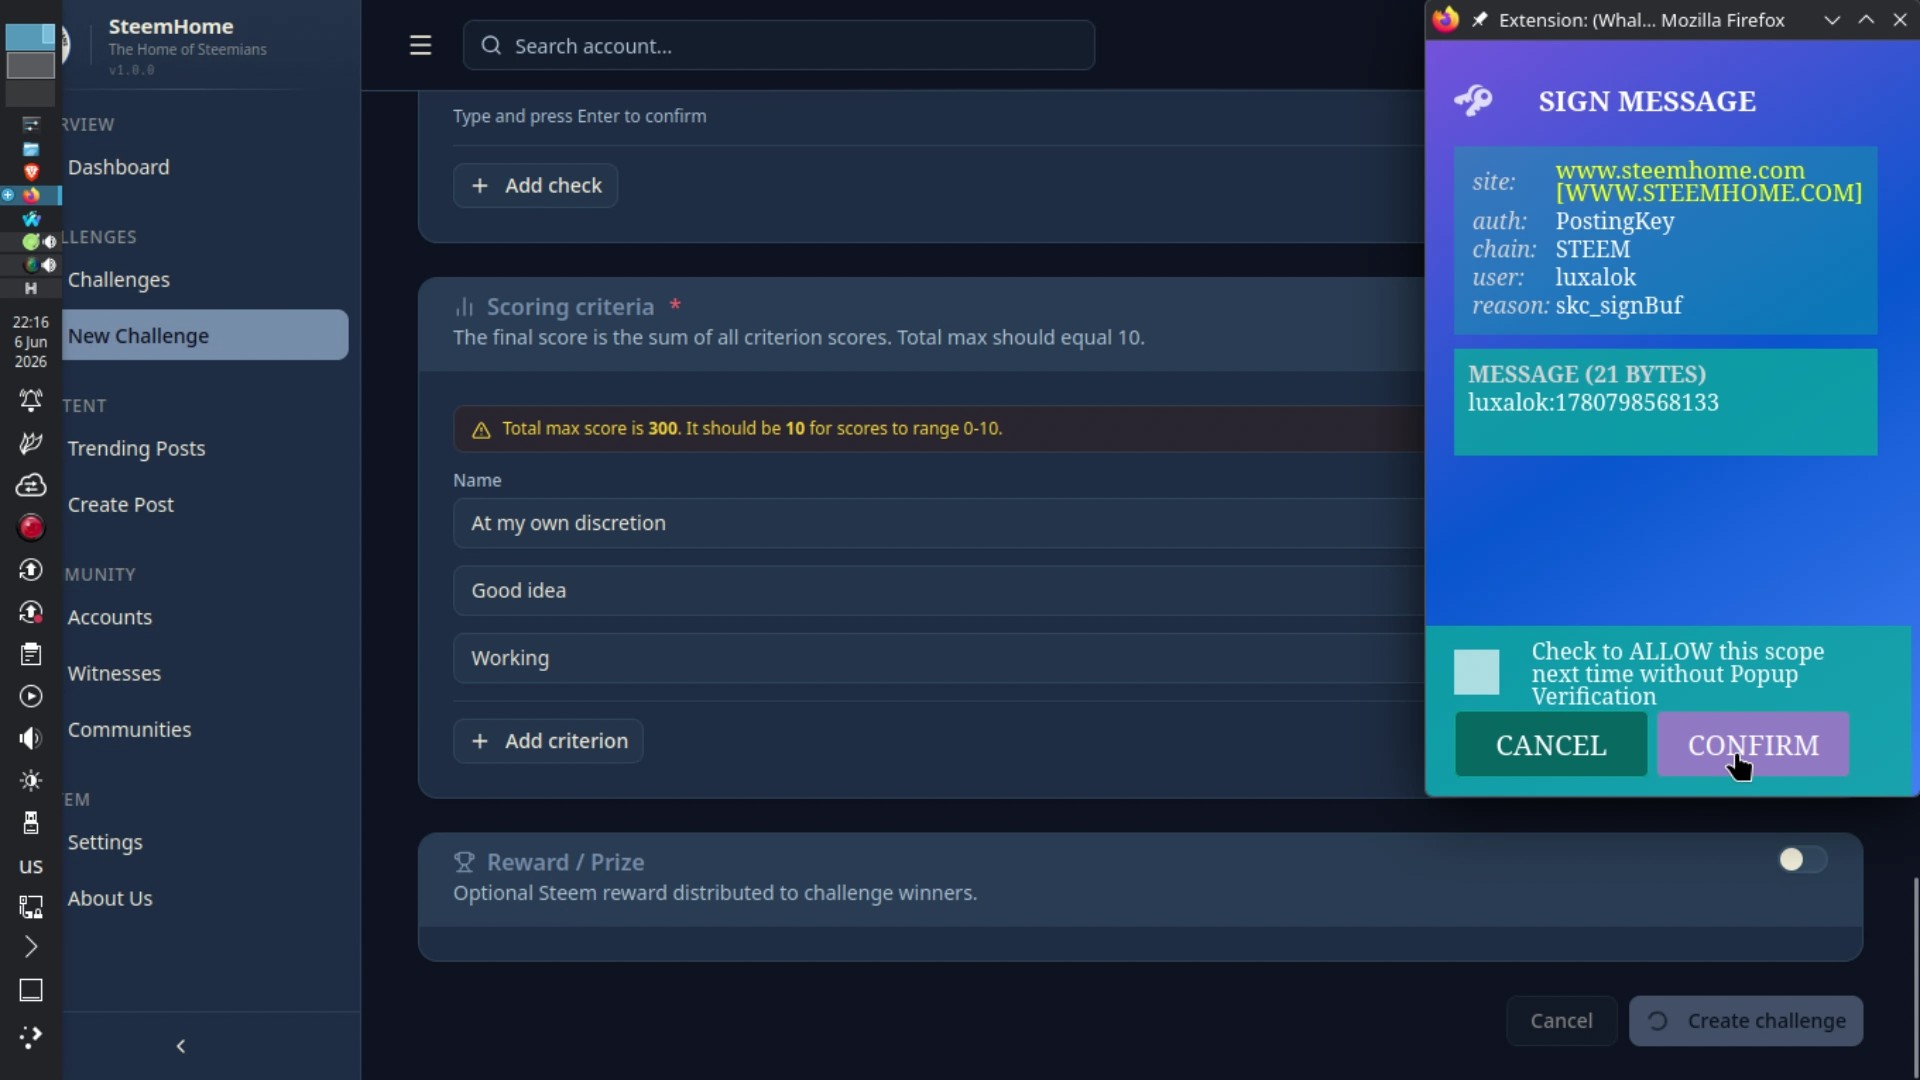Viewport: 1920px width, 1080px height.
Task: Click the form Cancel button
Action: 1561,1021
